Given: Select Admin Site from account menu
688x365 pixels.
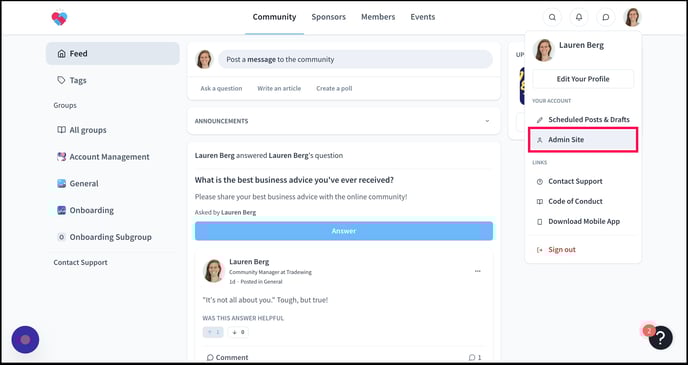Looking at the screenshot, I should [583, 140].
